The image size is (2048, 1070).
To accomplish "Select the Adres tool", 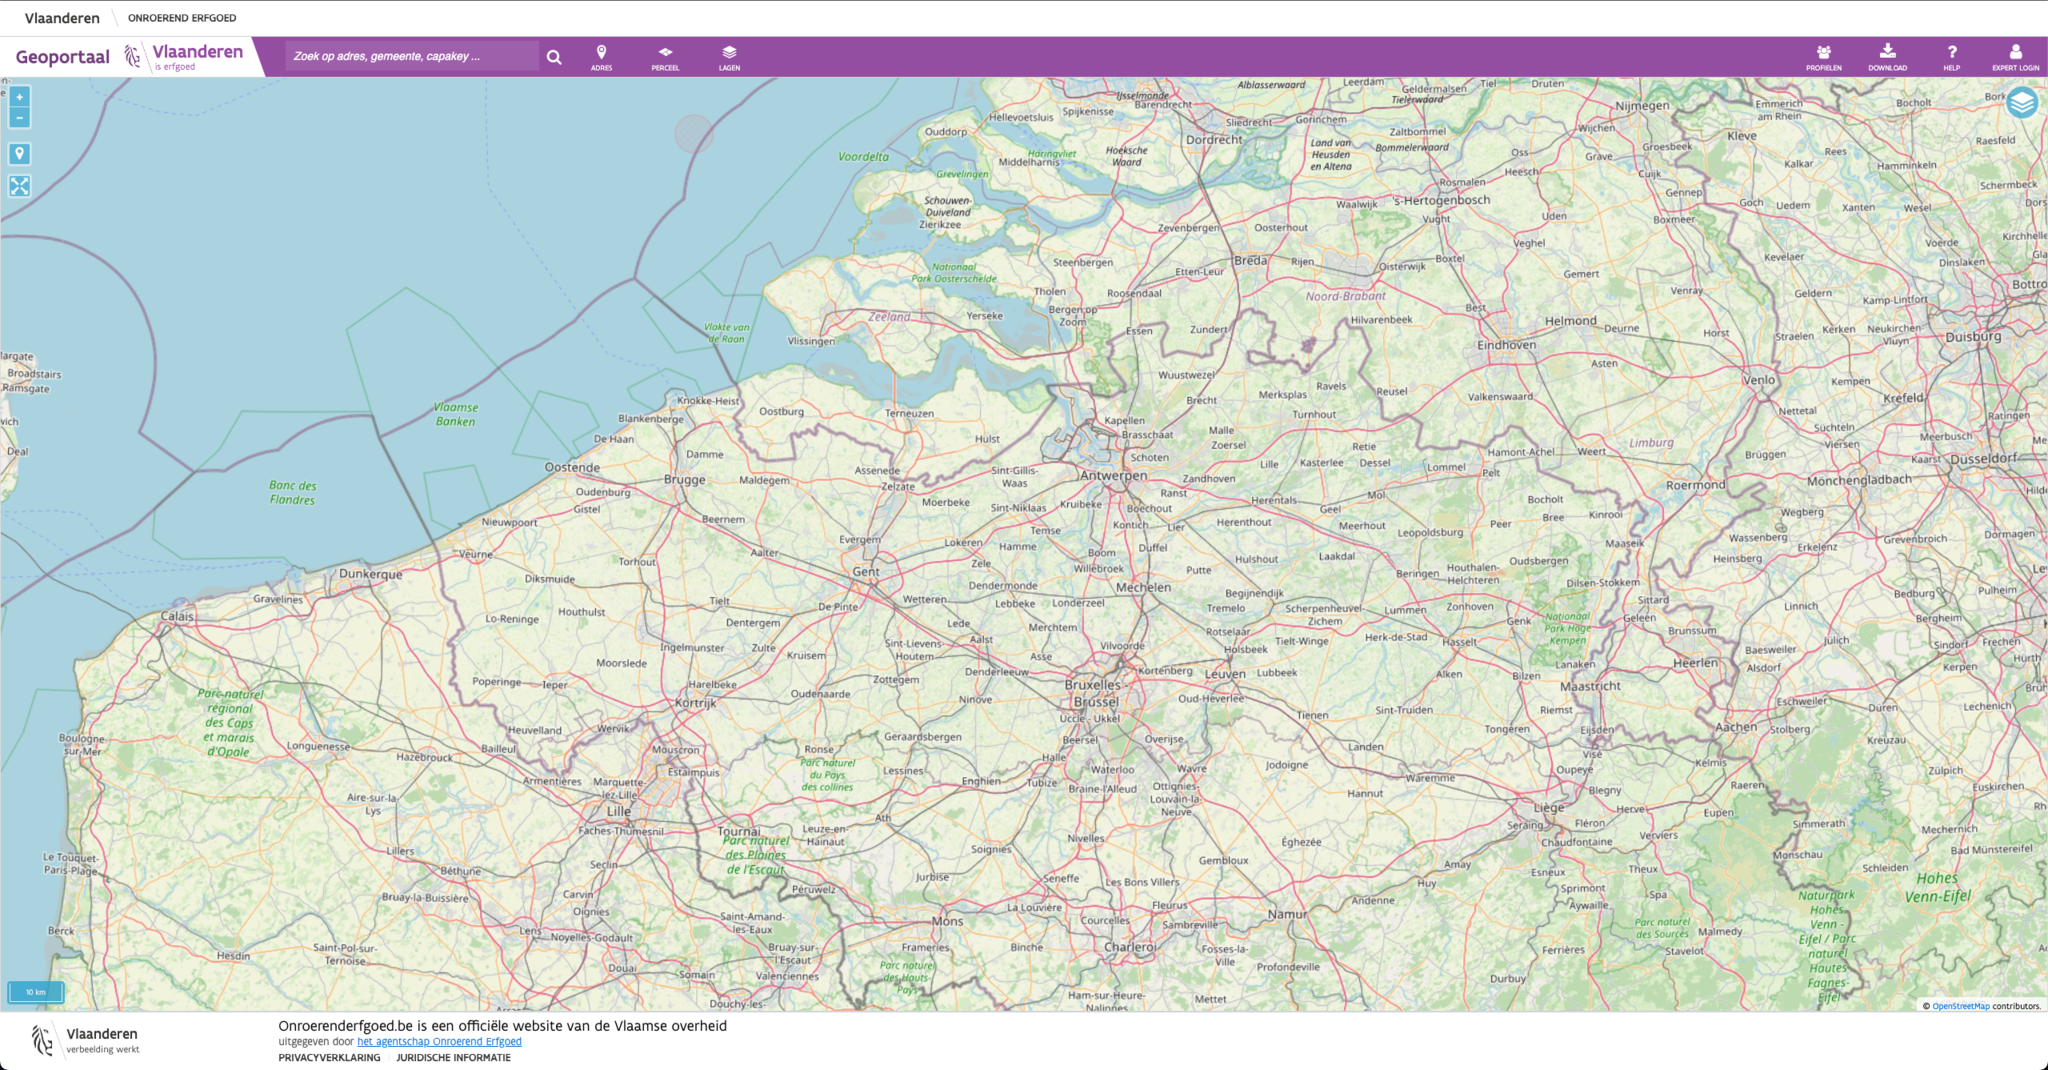I will coord(601,57).
